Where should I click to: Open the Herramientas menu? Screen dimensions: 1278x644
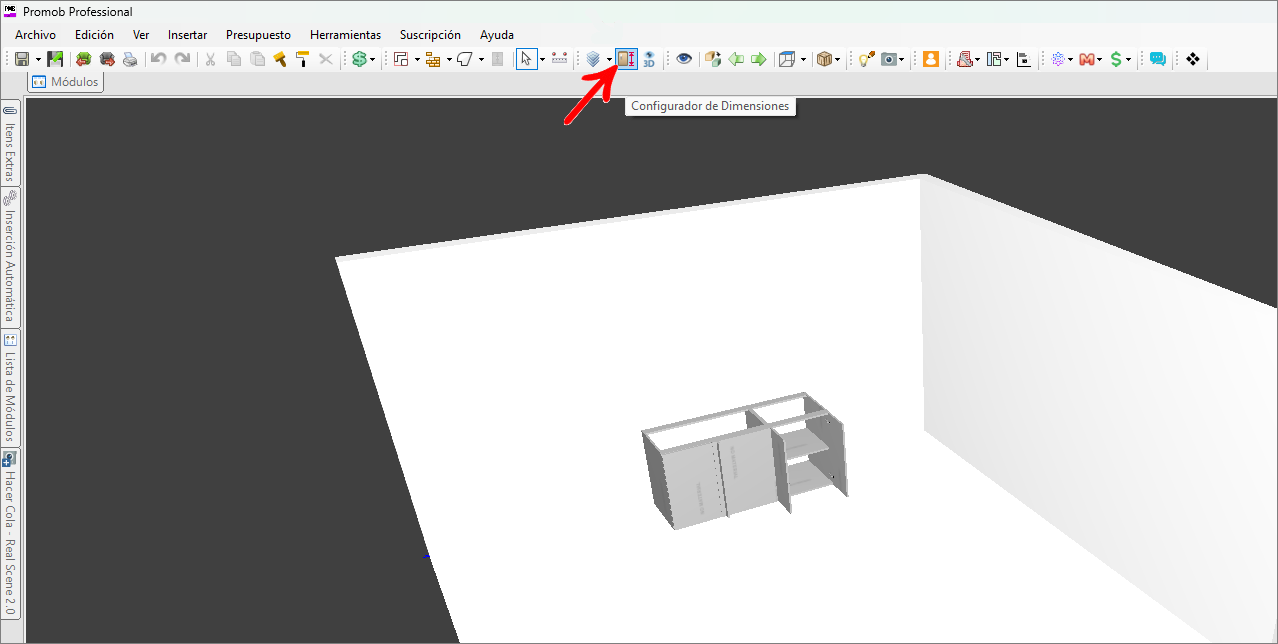345,35
